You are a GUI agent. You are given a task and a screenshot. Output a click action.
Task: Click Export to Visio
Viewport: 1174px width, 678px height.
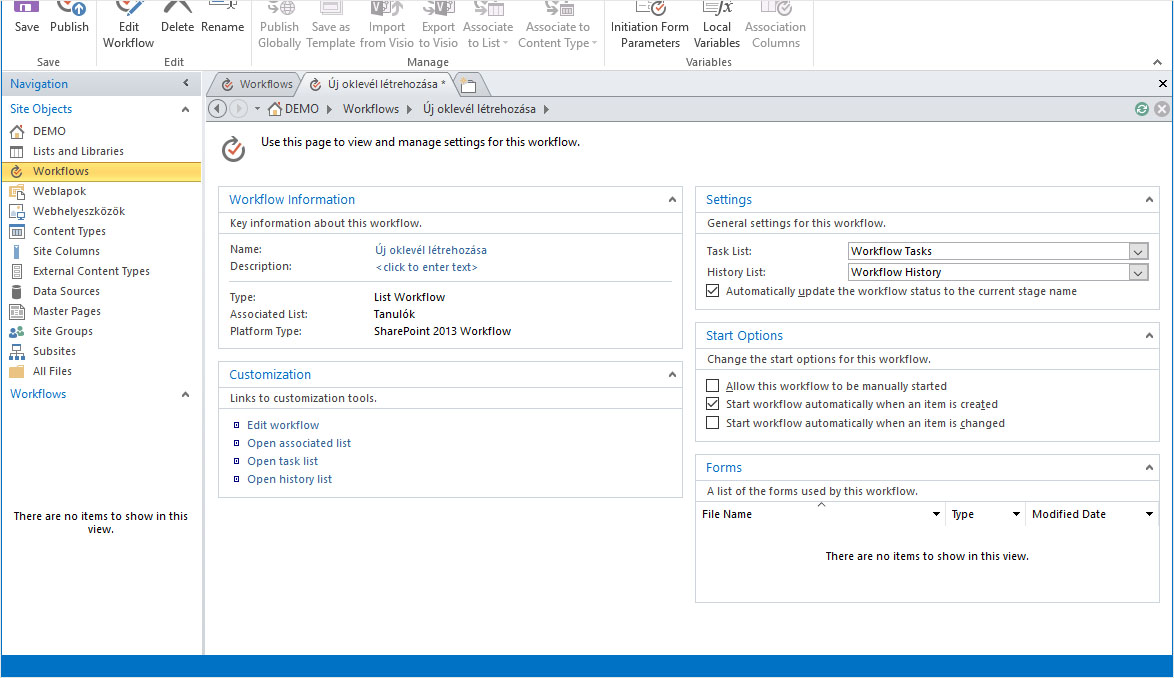(x=438, y=25)
